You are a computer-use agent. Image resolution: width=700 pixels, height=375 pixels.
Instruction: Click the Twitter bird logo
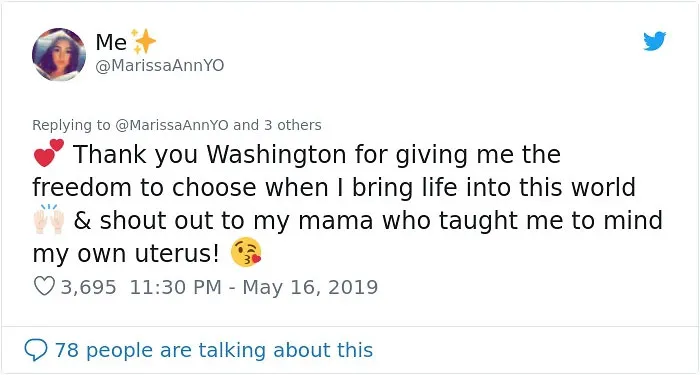654,41
